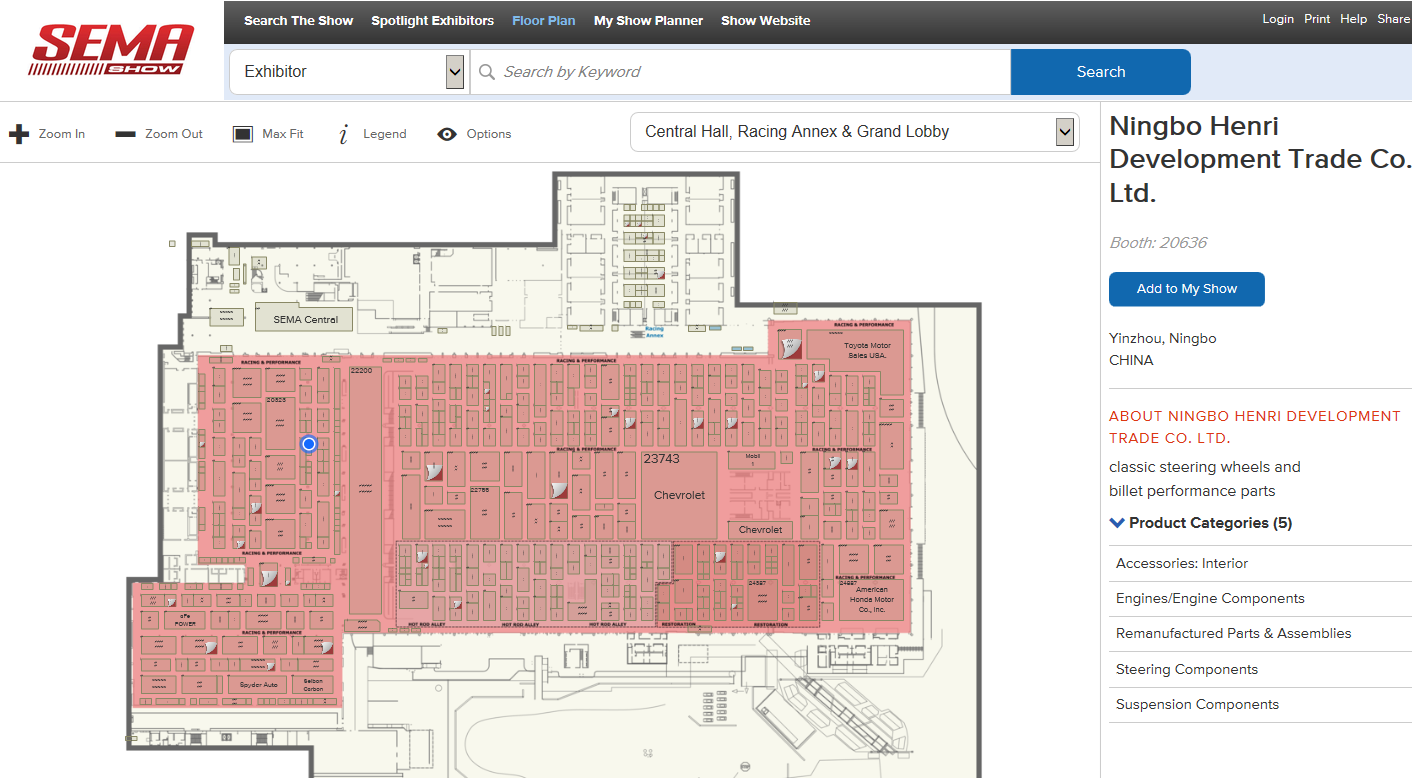
Task: Click the Zoom Out minus icon
Action: (125, 134)
